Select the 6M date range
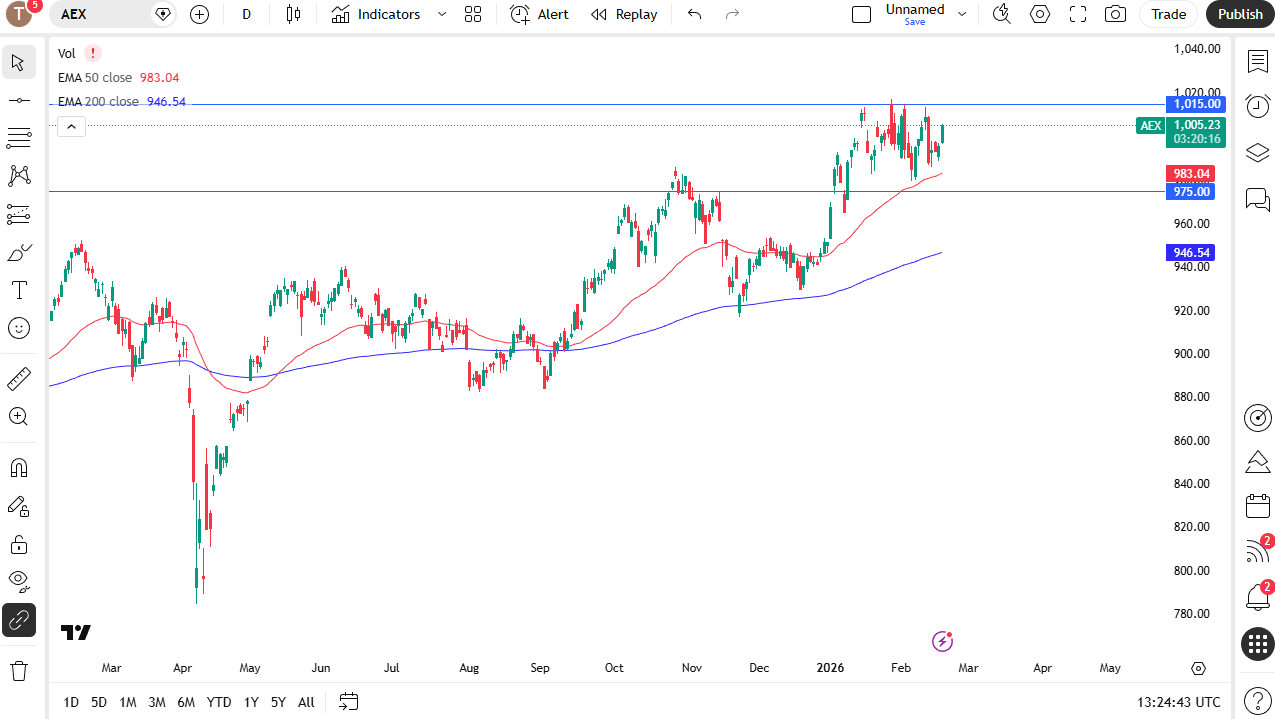Viewport: 1275px width, 719px height. [x=186, y=702]
